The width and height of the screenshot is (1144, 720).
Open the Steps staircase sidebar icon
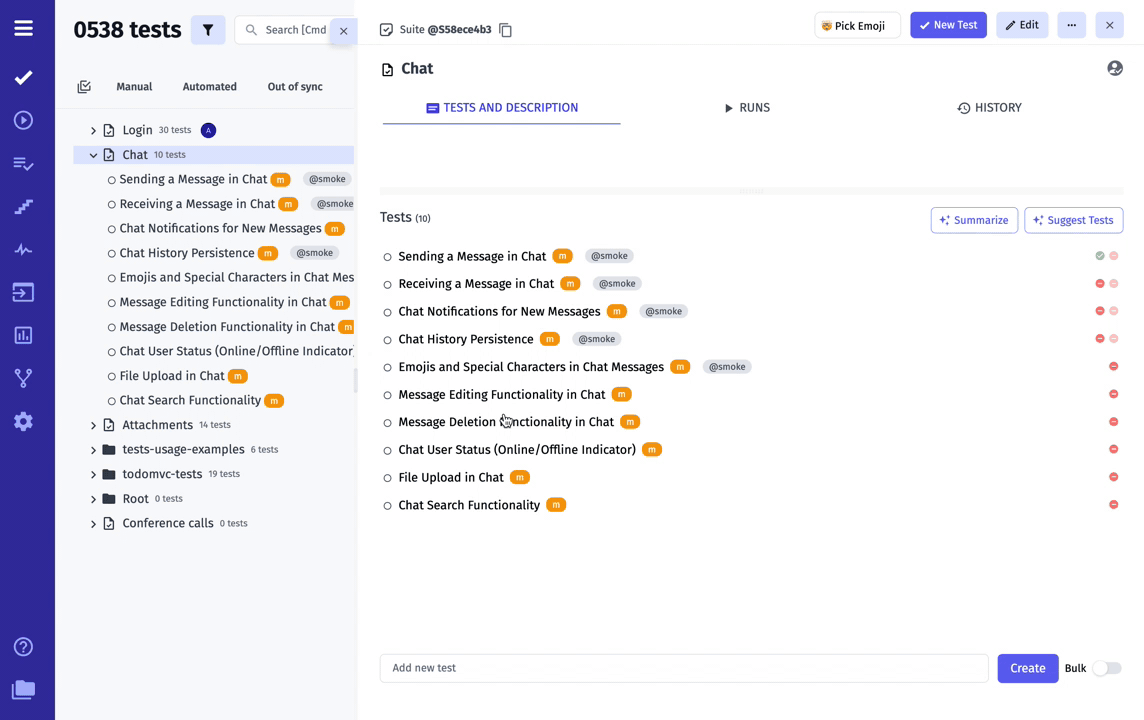(x=23, y=207)
